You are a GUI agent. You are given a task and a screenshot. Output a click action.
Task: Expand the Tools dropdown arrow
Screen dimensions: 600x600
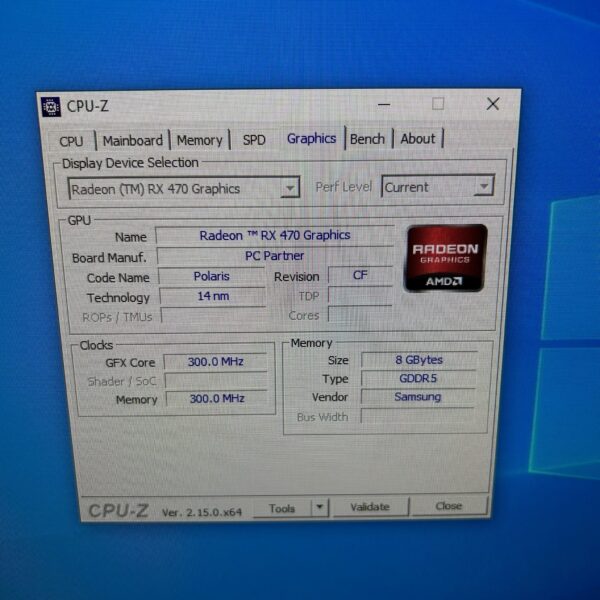pos(320,507)
